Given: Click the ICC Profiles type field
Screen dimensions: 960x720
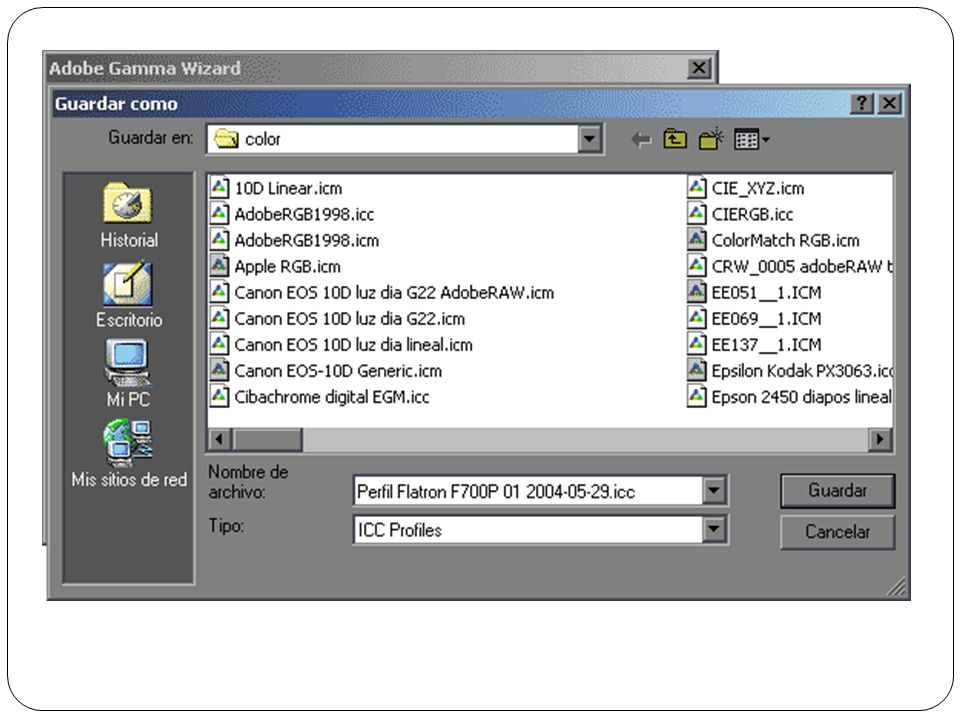Looking at the screenshot, I should coord(528,530).
